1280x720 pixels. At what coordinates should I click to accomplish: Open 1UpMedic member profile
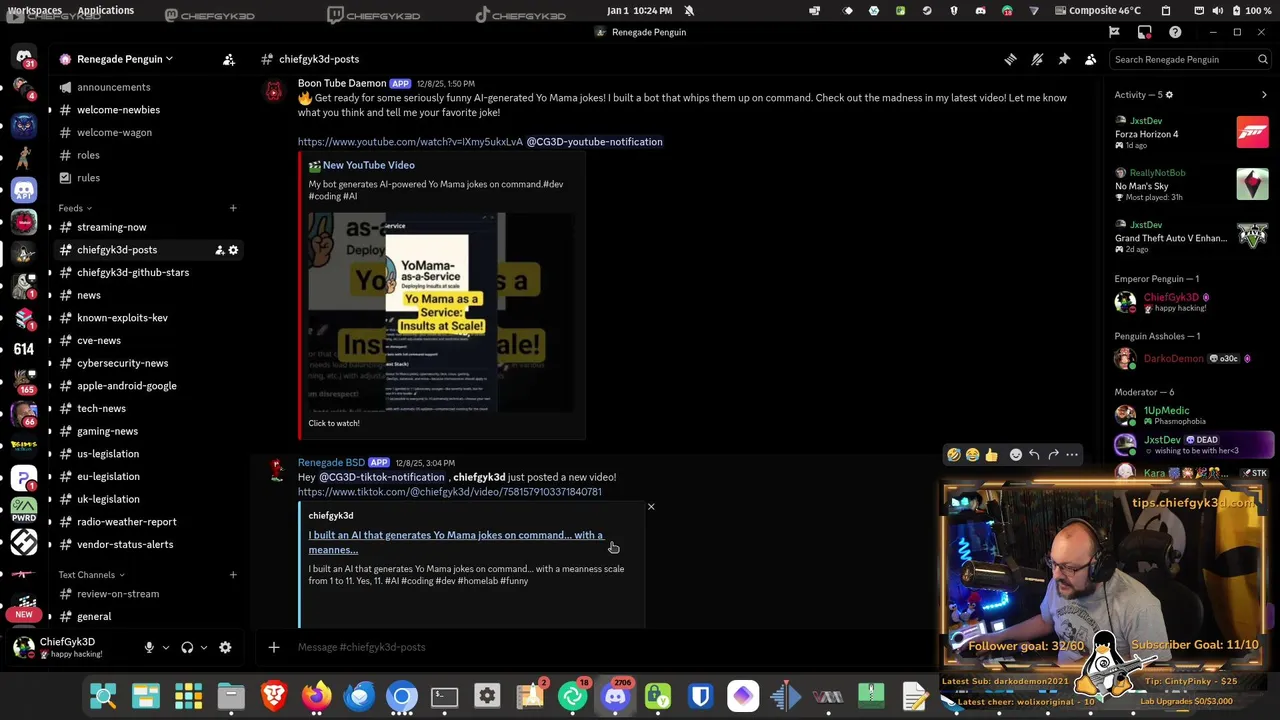[1192, 415]
